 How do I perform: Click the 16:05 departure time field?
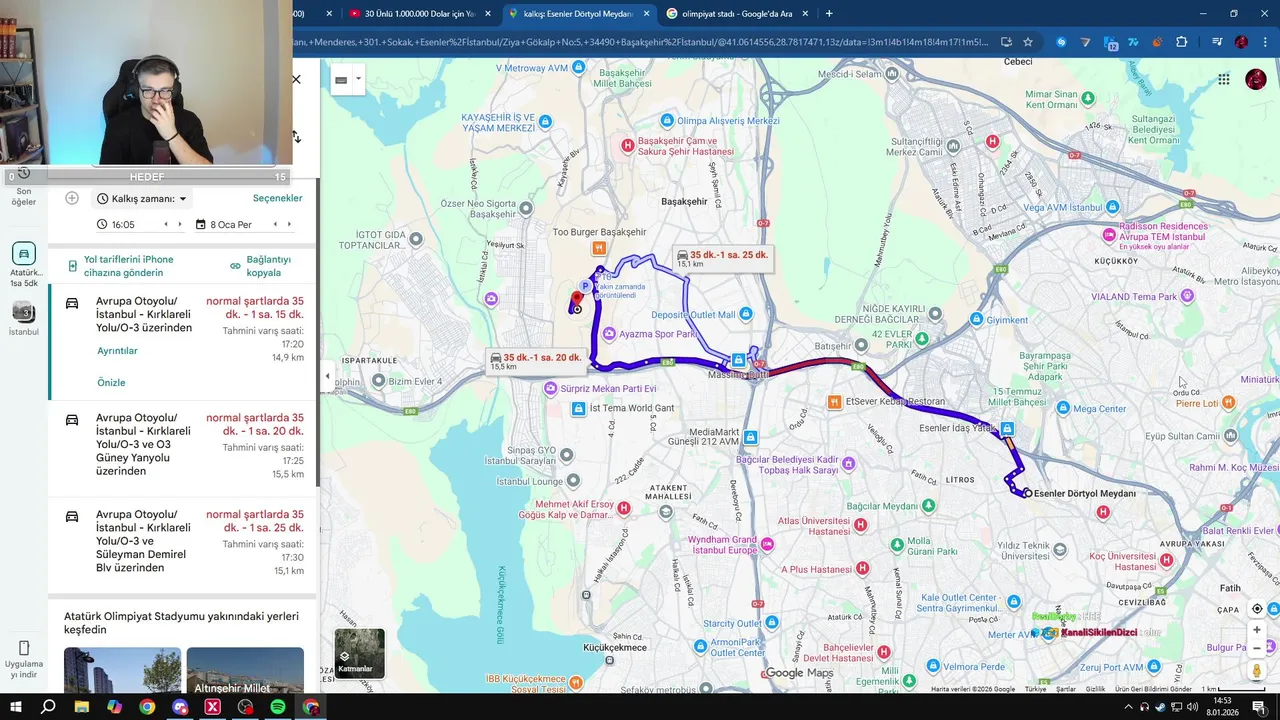(123, 225)
